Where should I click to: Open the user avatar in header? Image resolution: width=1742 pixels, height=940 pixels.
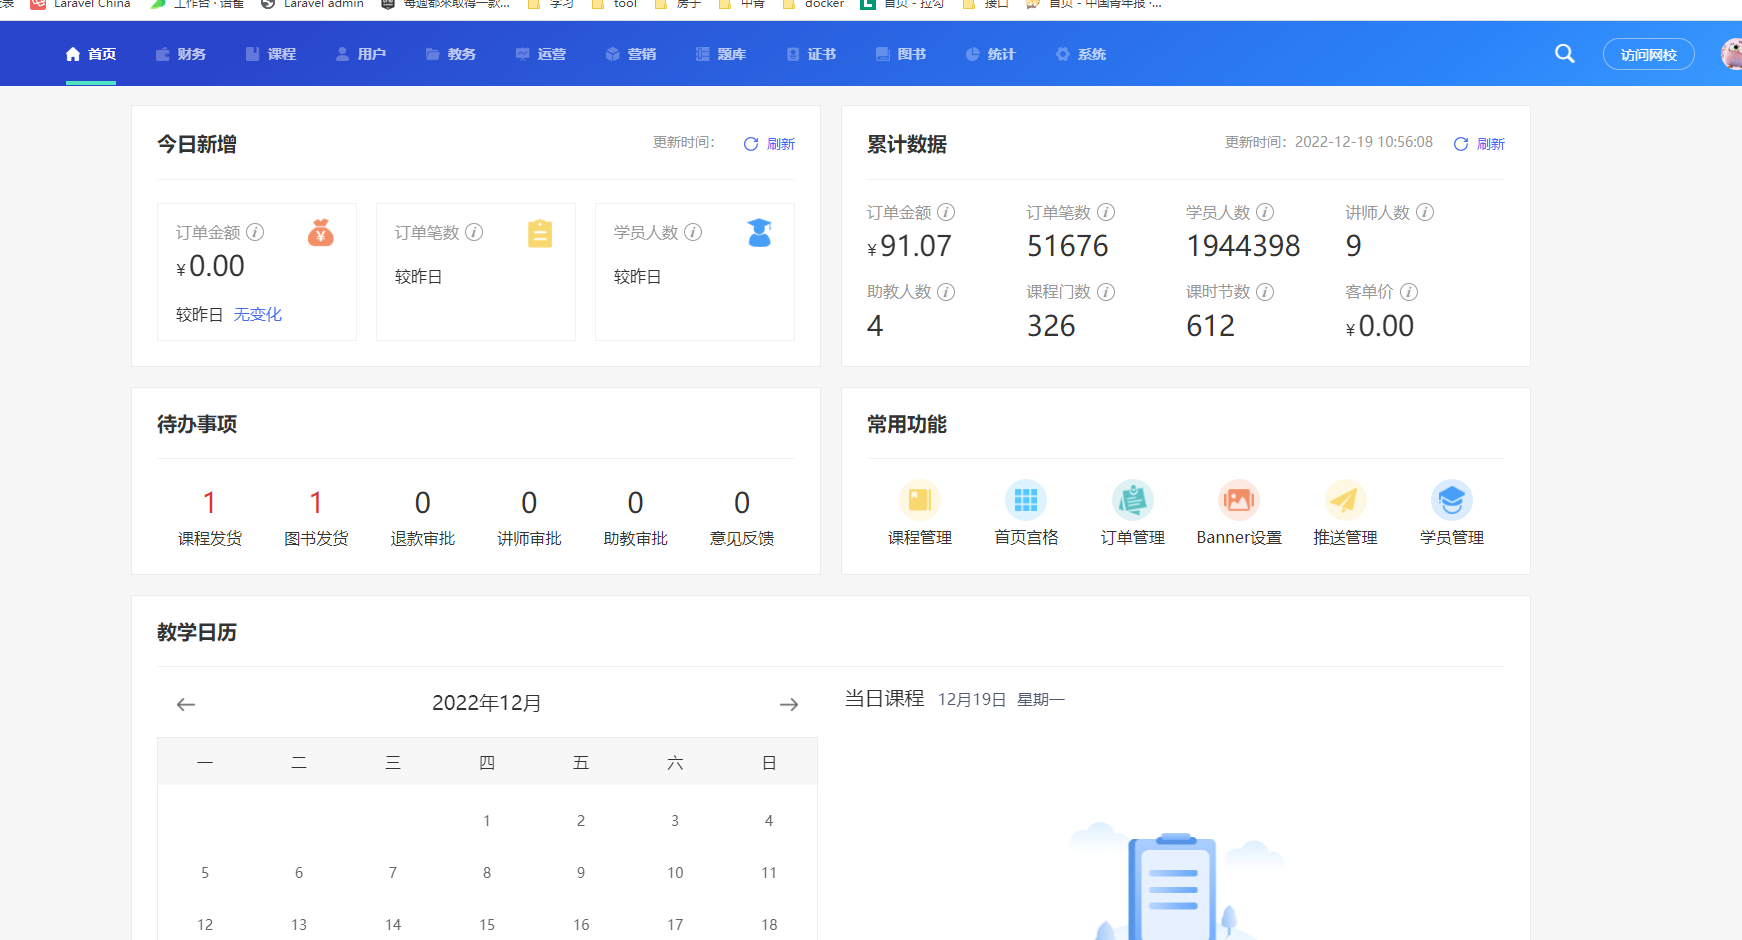point(1732,54)
